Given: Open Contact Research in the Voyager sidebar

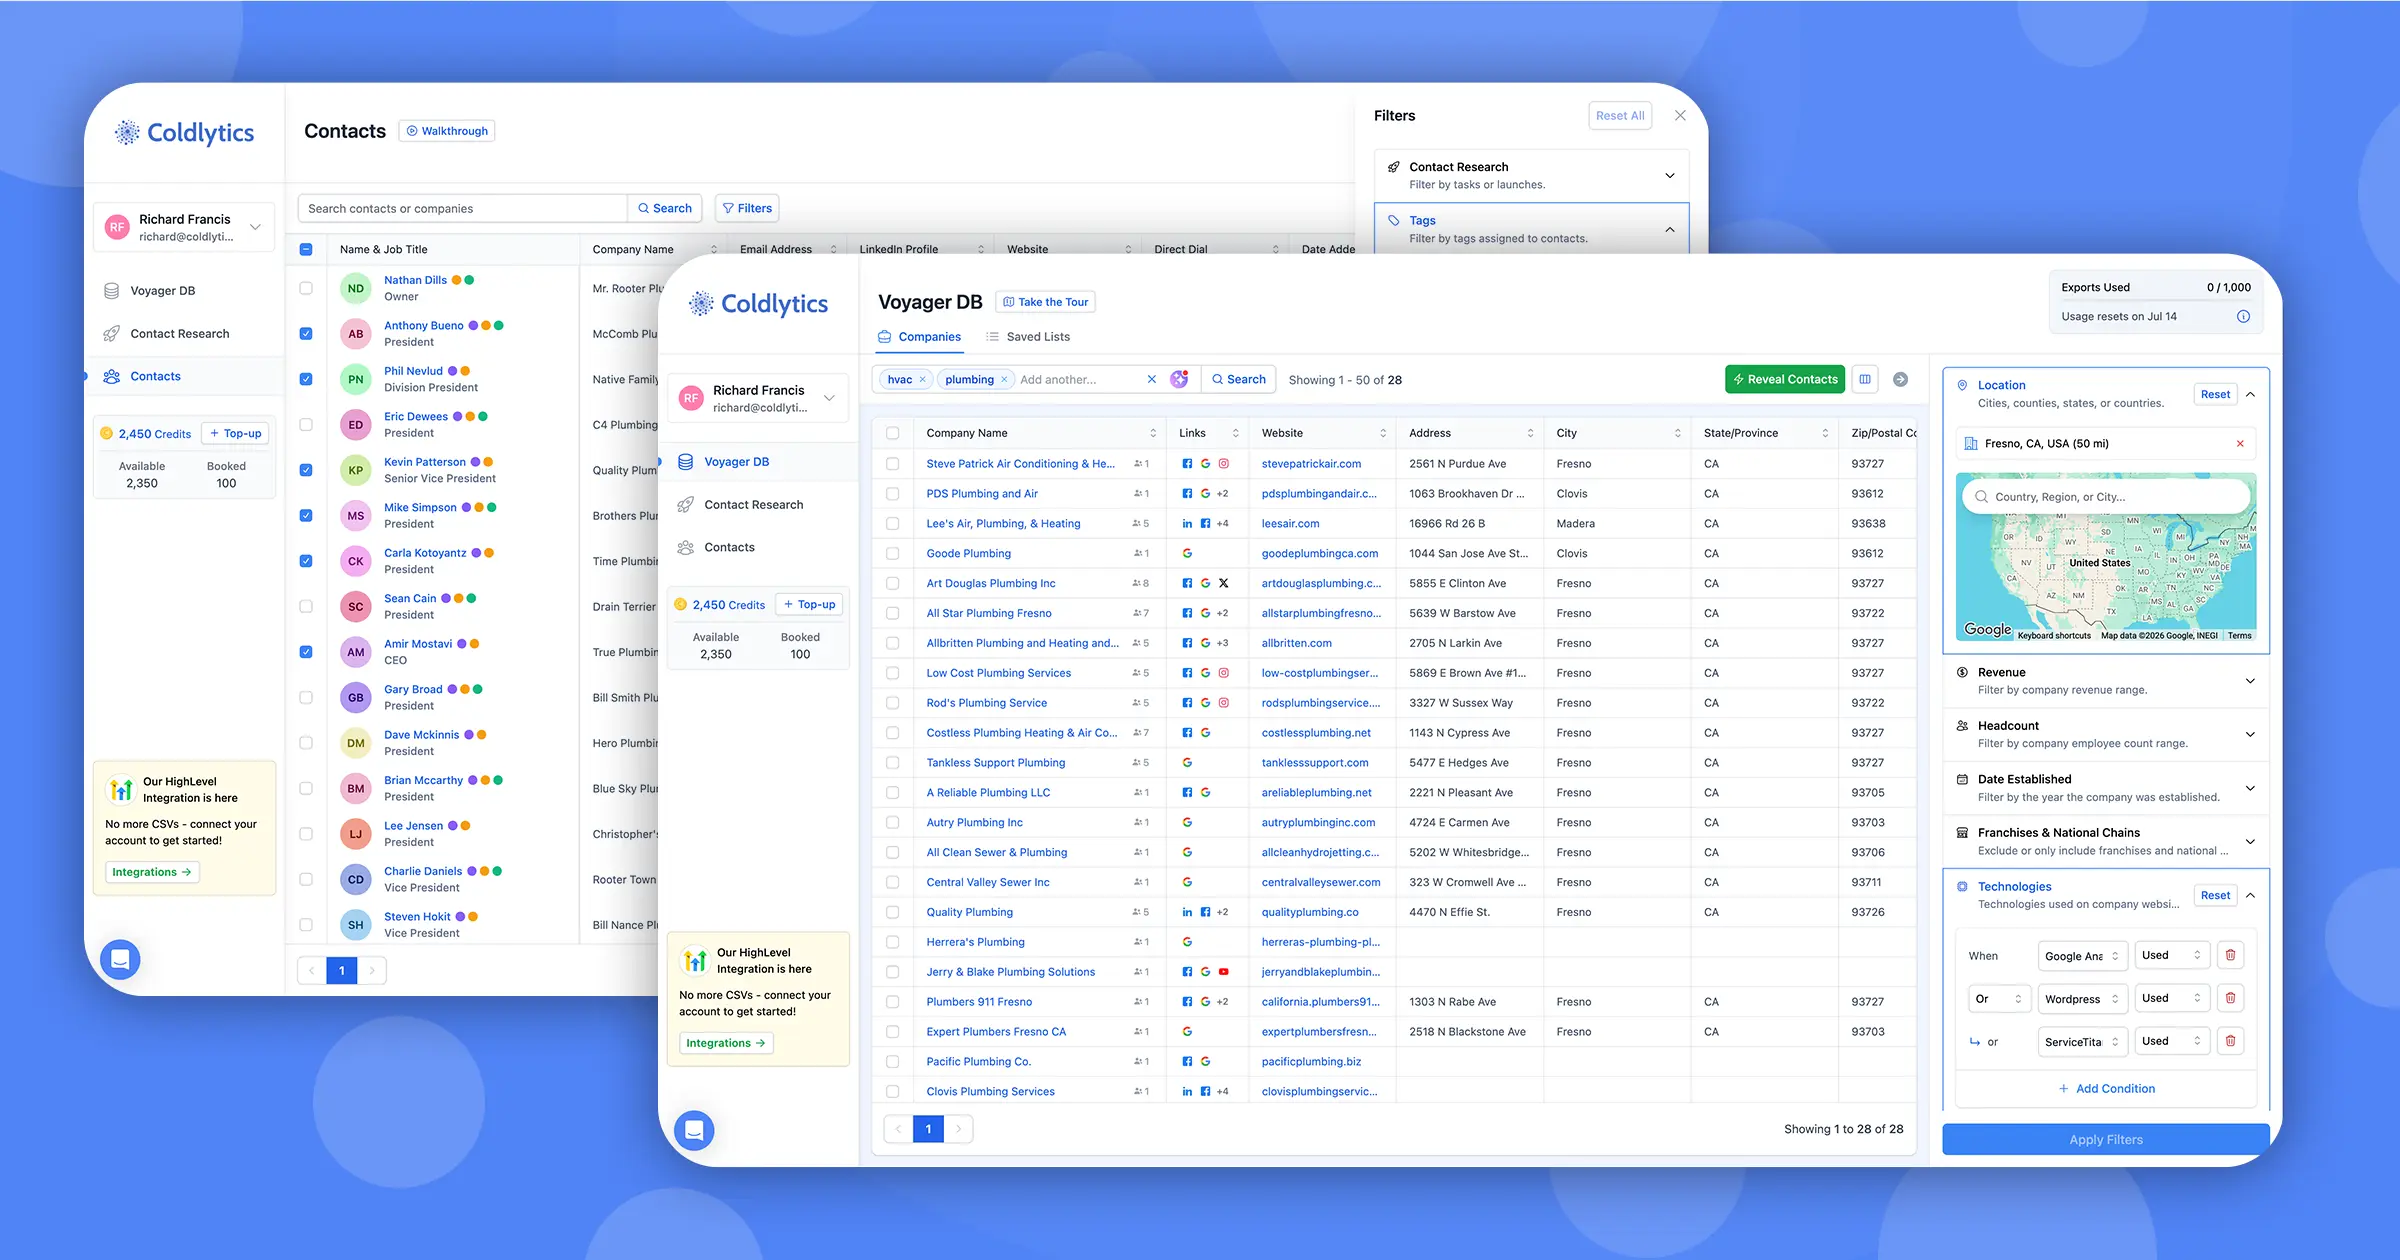Looking at the screenshot, I should 753,505.
